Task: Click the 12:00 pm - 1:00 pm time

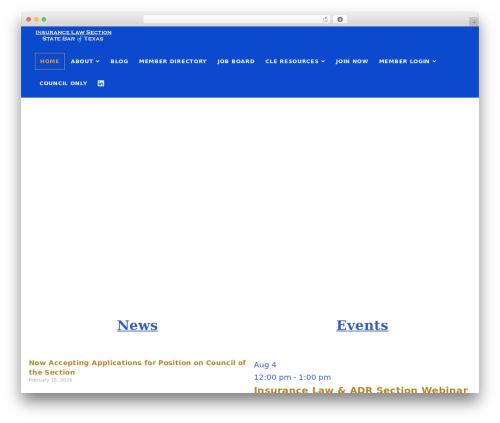Action: pos(292,377)
